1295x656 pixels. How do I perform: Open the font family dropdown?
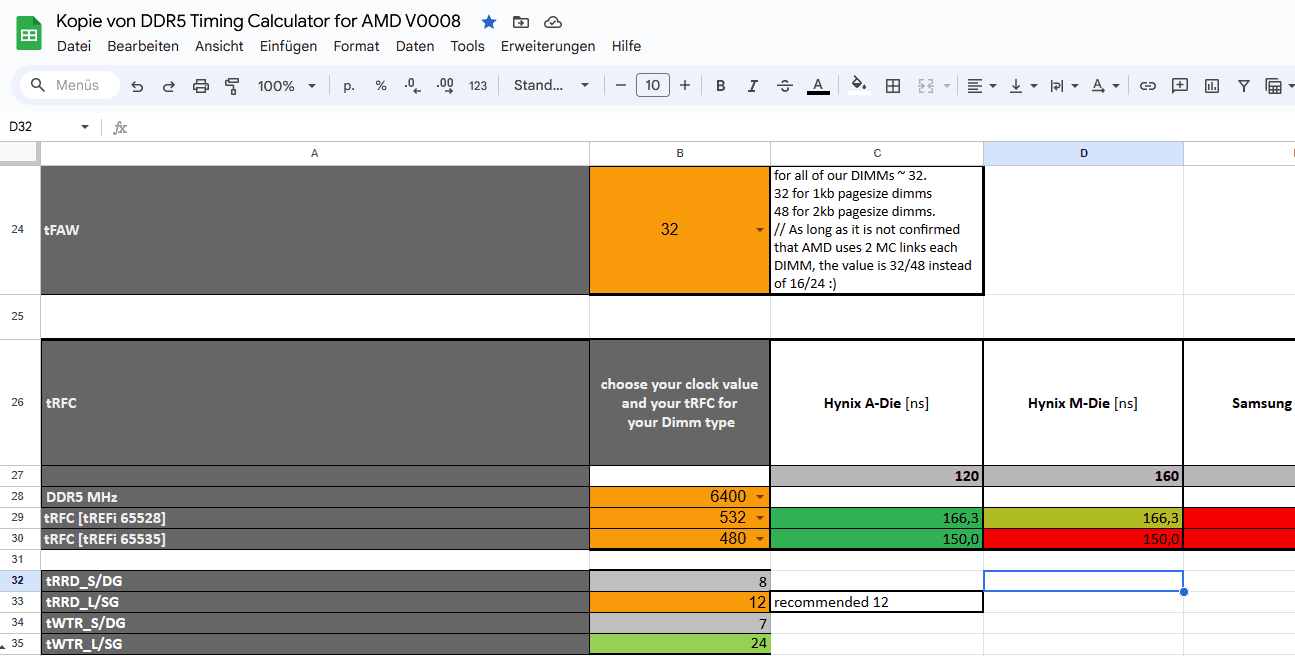(552, 86)
